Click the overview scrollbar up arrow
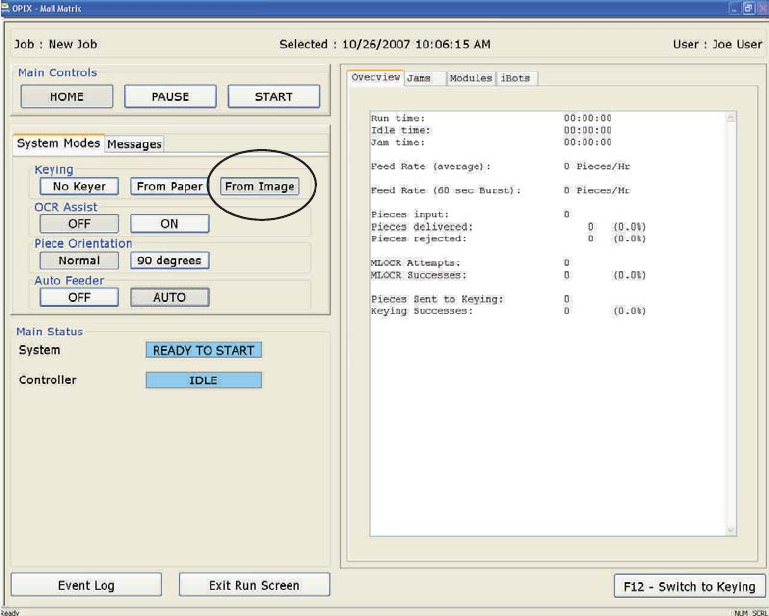 click(x=730, y=117)
